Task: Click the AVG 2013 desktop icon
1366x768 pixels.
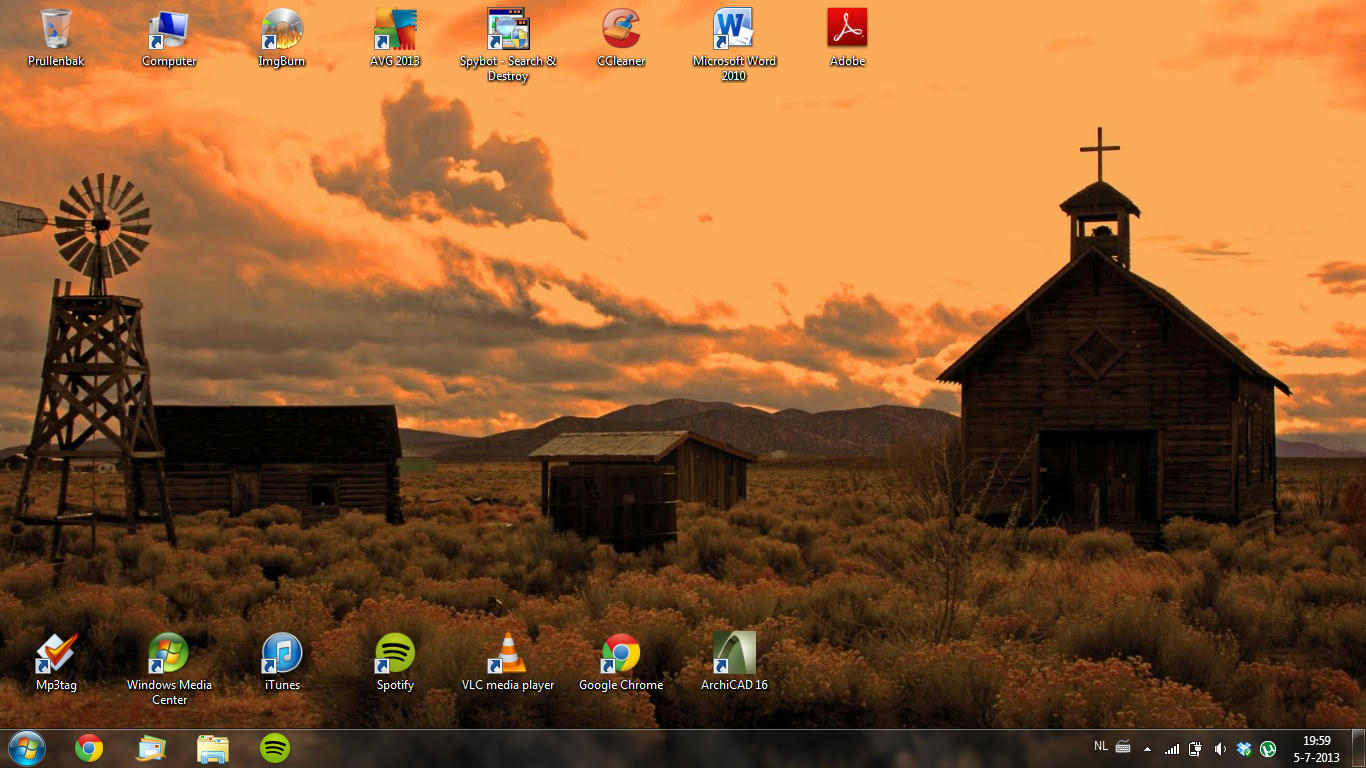Action: [x=395, y=30]
